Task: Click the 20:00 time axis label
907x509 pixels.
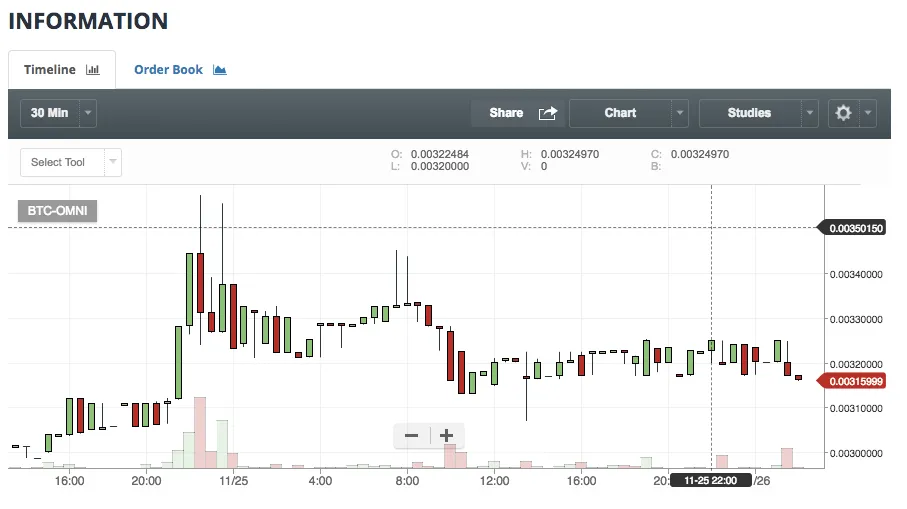Action: pyautogui.click(x=146, y=481)
